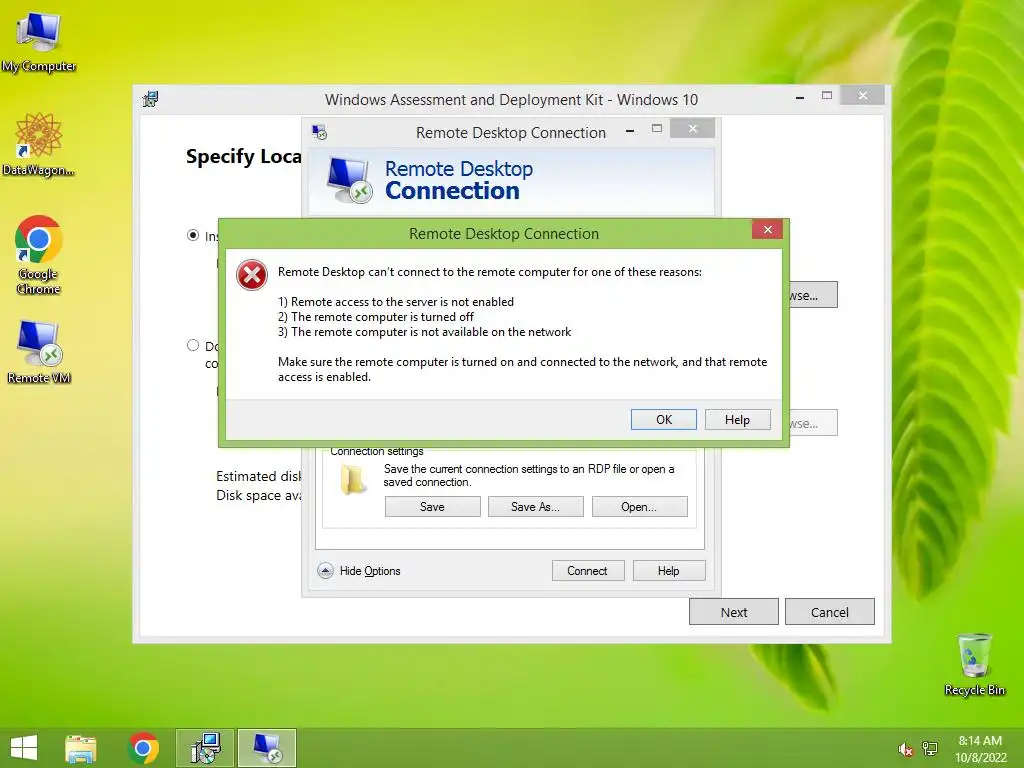Launch Chrome from the taskbar
The width and height of the screenshot is (1024, 768).
click(x=143, y=748)
